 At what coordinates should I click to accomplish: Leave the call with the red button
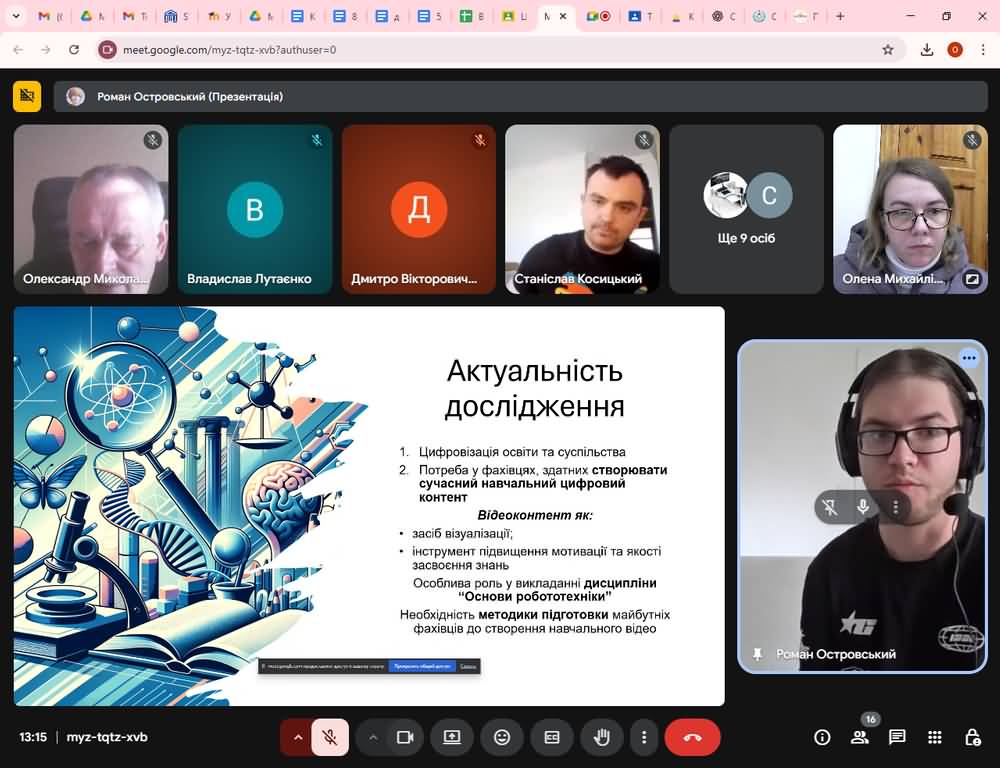[692, 737]
